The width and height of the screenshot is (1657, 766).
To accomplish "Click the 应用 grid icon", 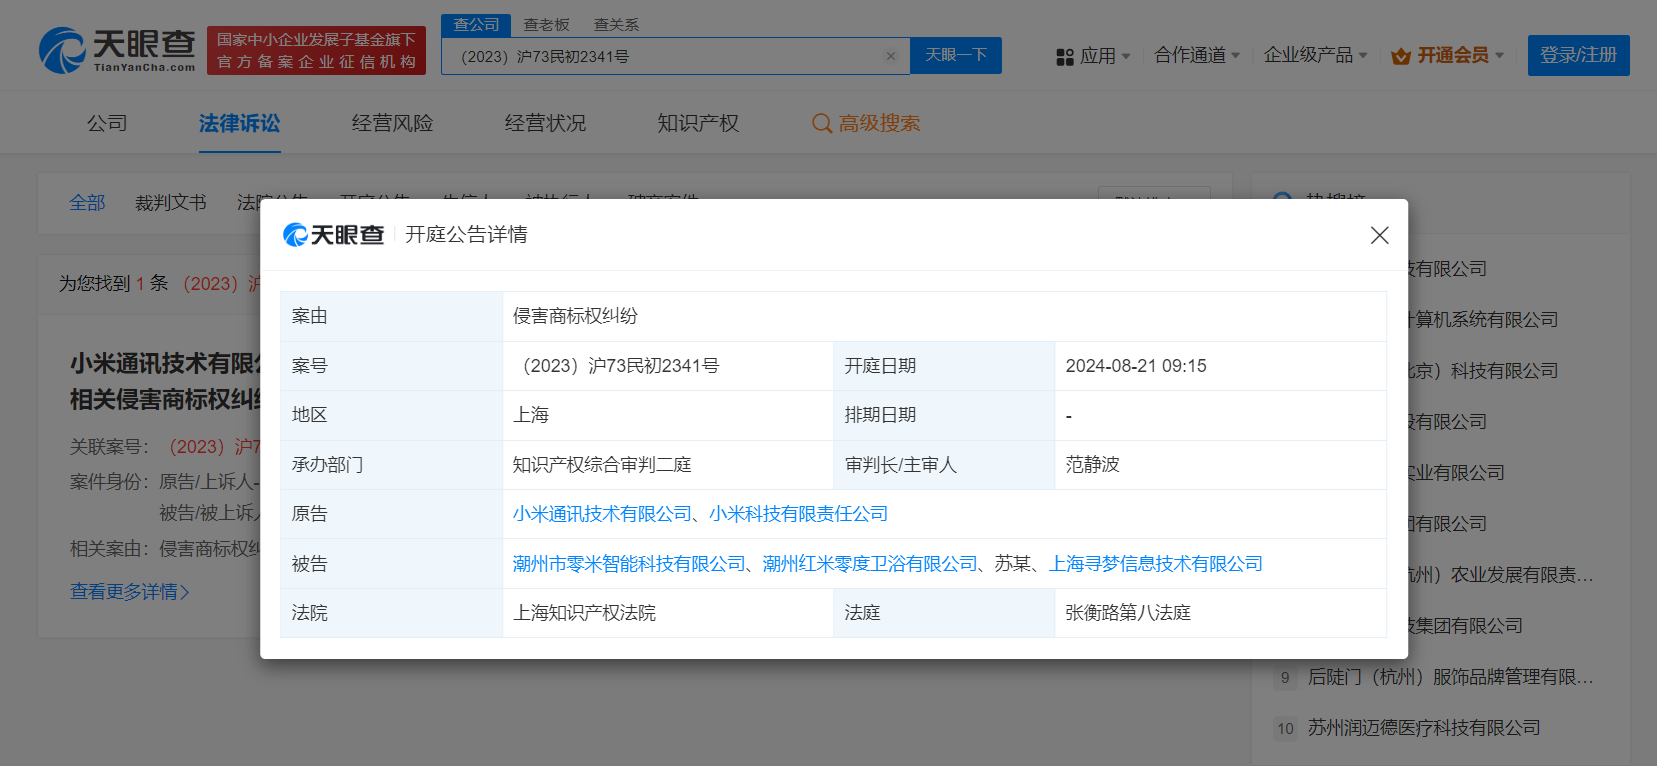I will 1065,57.
